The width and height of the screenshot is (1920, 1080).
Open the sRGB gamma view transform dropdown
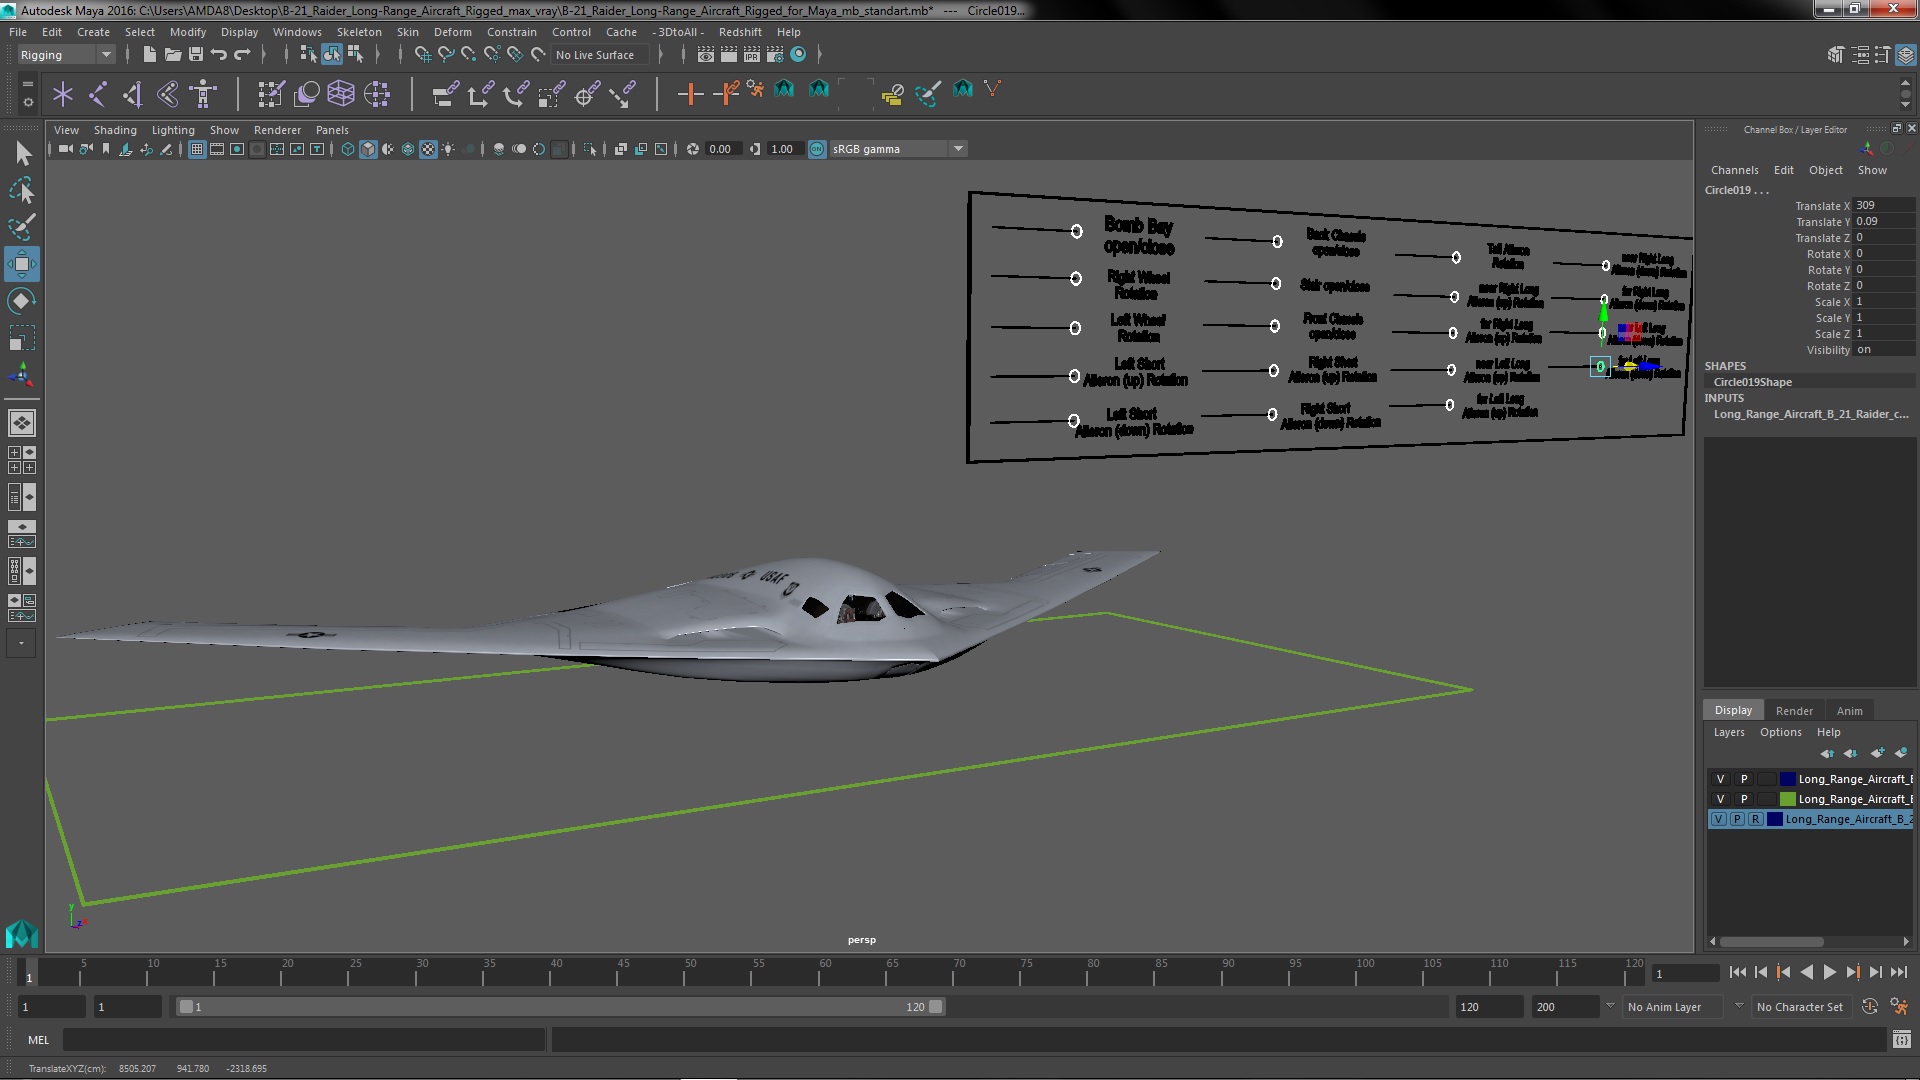(898, 149)
